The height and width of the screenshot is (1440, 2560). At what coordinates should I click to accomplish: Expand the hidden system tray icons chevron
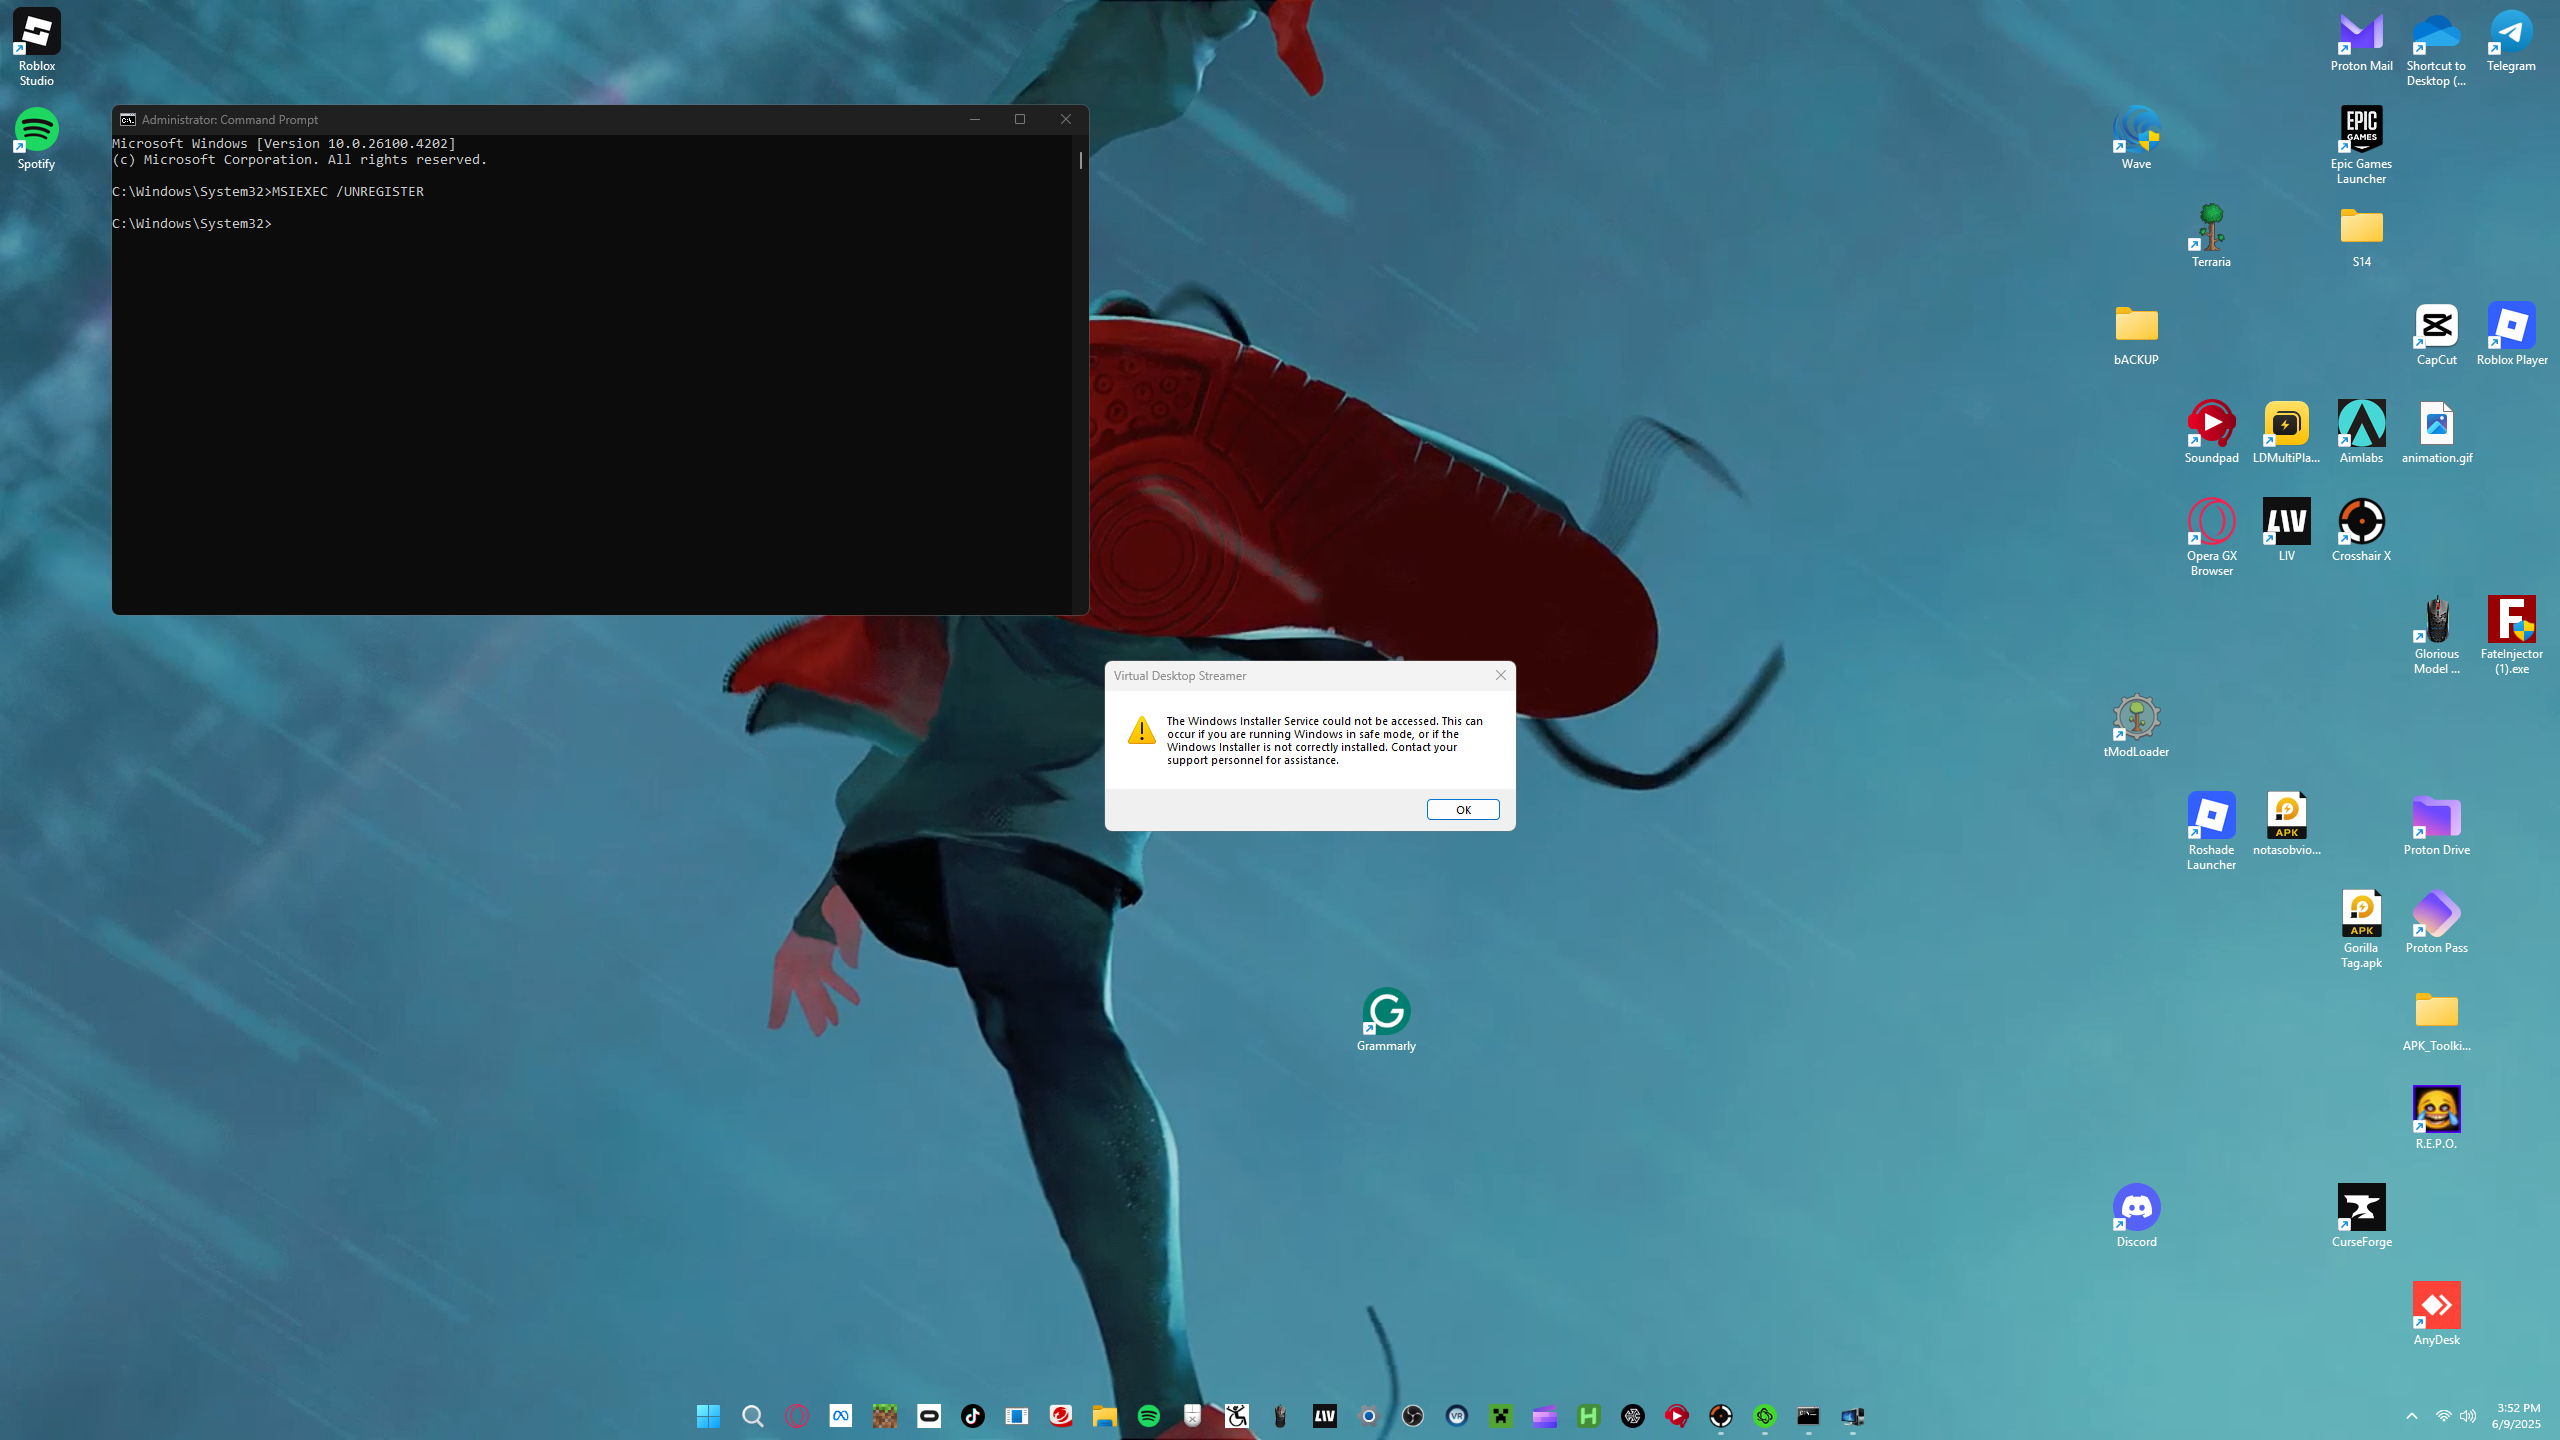click(x=2412, y=1416)
